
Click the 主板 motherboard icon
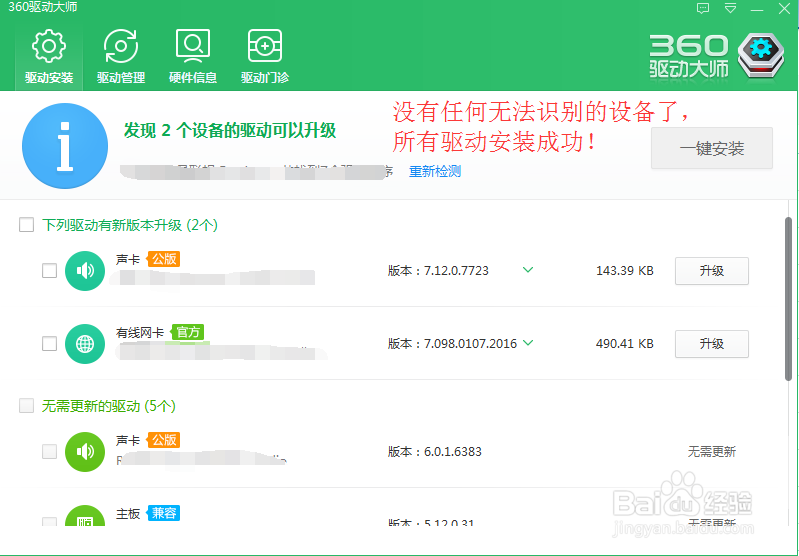85,516
